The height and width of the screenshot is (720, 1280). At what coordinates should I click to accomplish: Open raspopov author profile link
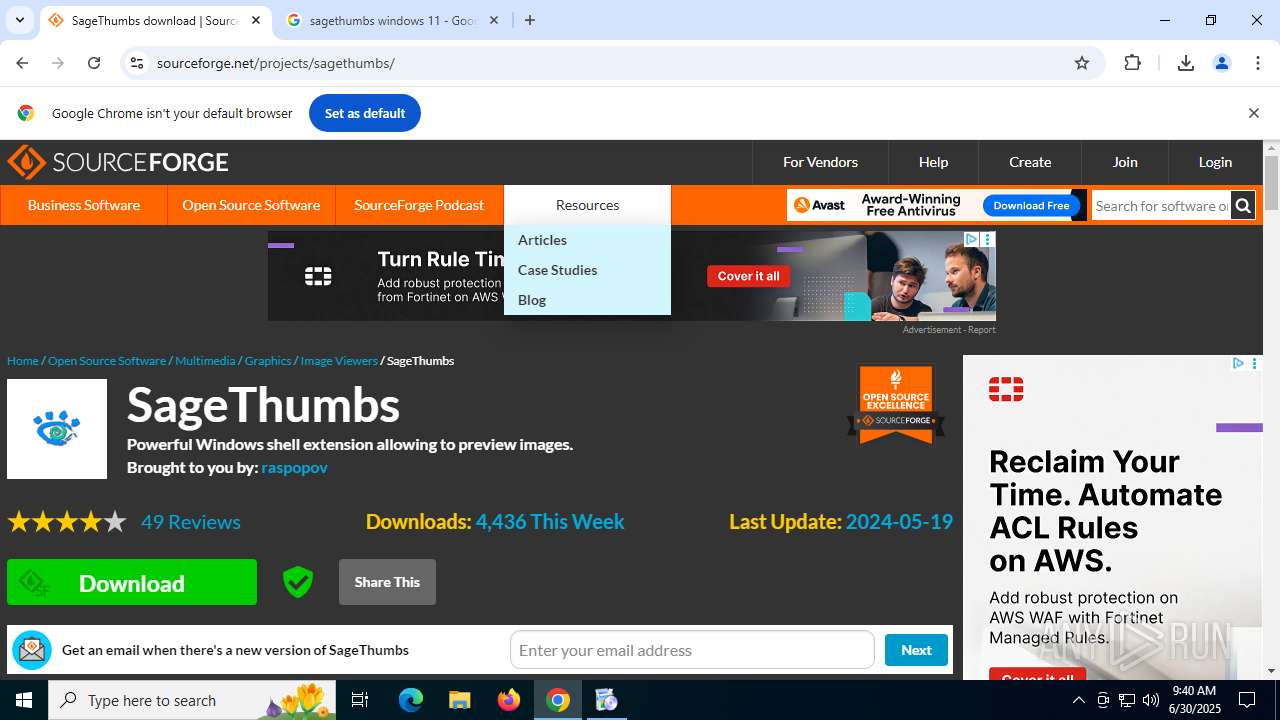point(294,467)
